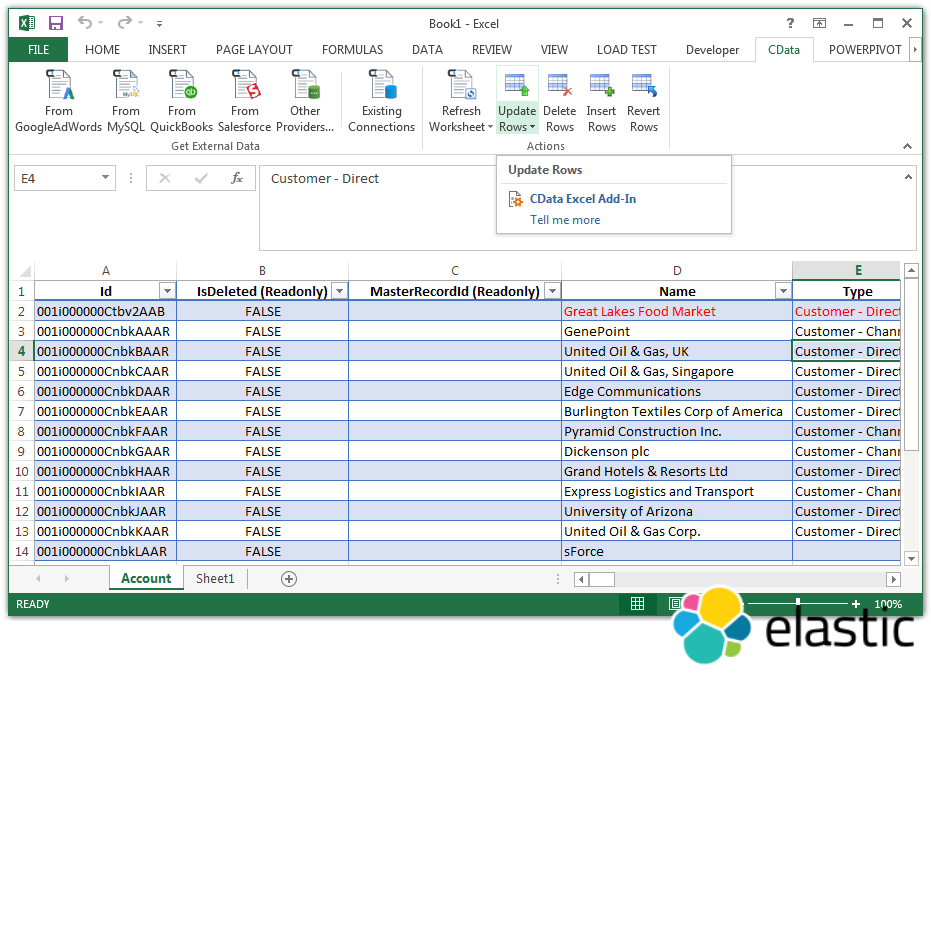Select all cells via the corner triangle
The width and height of the screenshot is (931, 931).
pos(24,271)
